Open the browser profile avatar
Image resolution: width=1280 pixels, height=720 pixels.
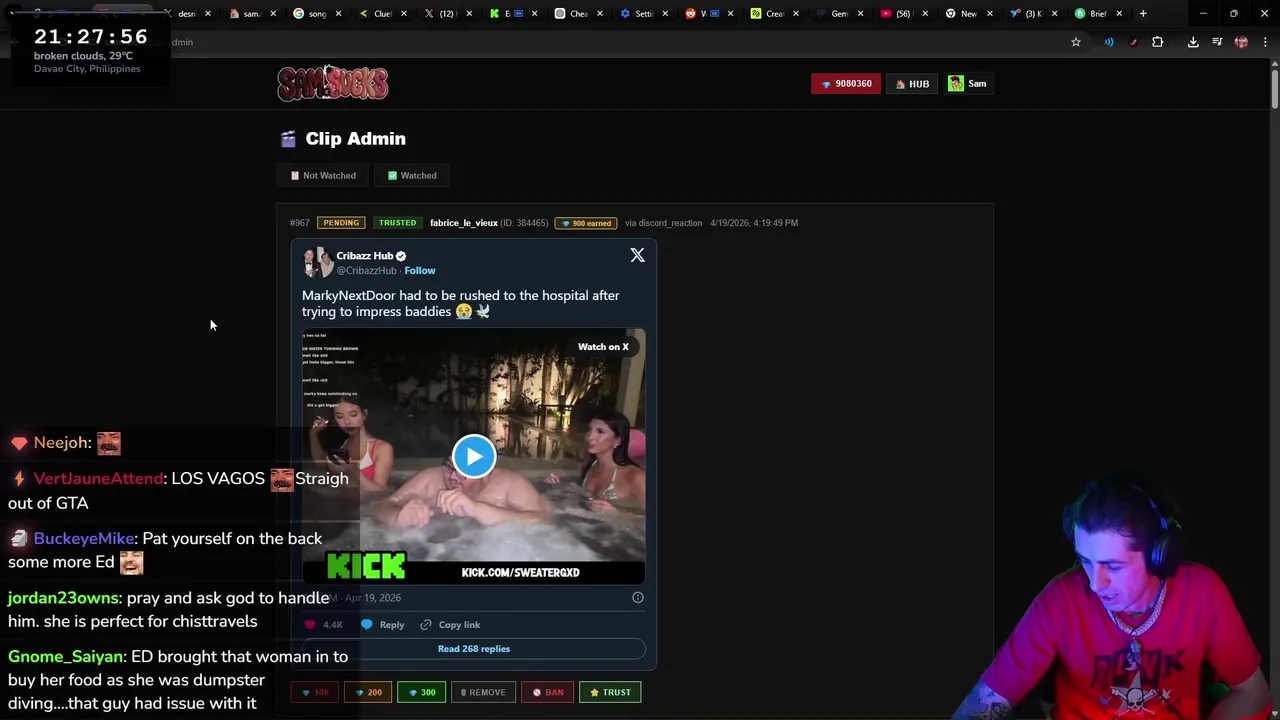[x=1241, y=42]
